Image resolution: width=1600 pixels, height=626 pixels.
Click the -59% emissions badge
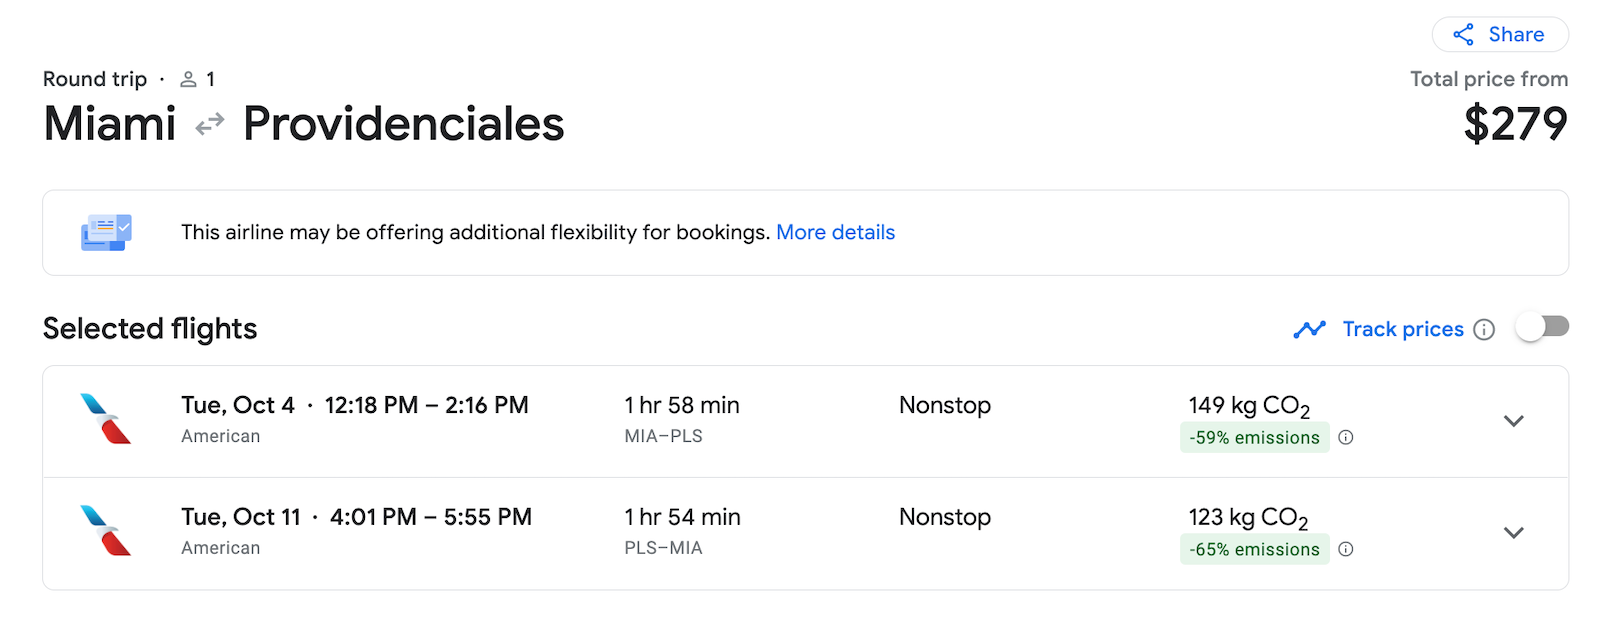coord(1254,437)
